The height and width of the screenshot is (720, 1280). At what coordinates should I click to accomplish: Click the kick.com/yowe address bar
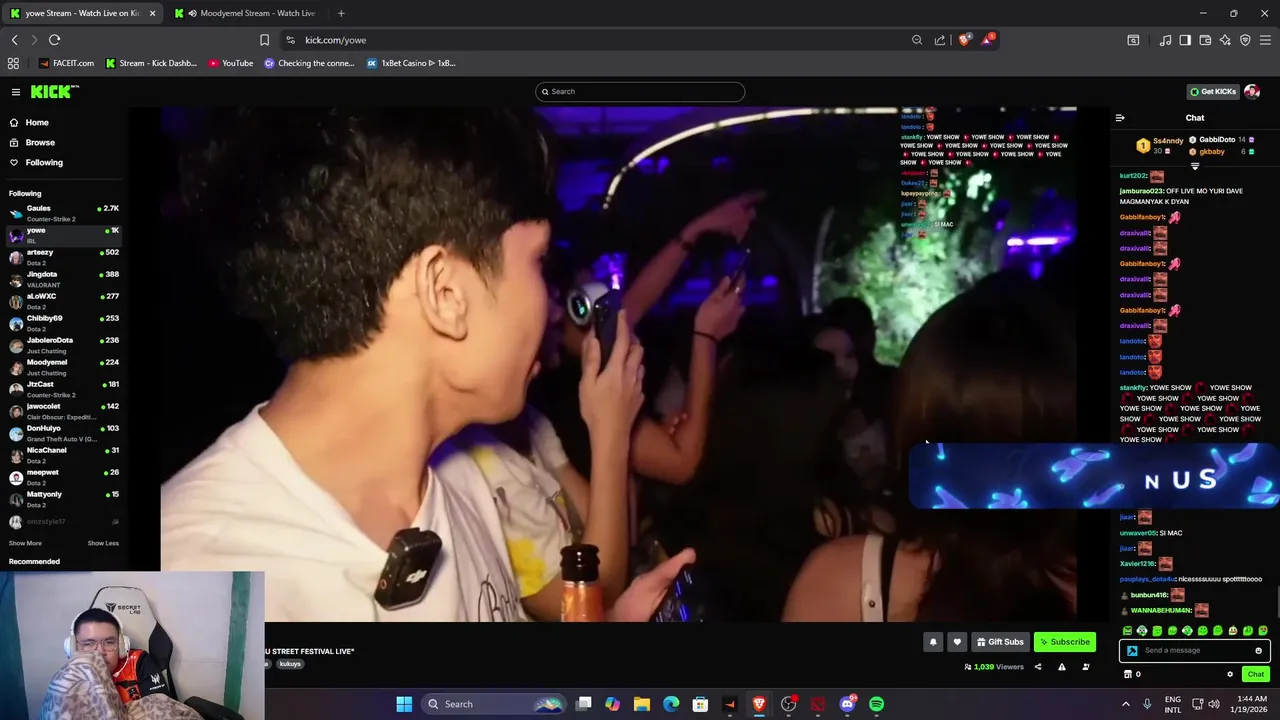click(x=335, y=40)
